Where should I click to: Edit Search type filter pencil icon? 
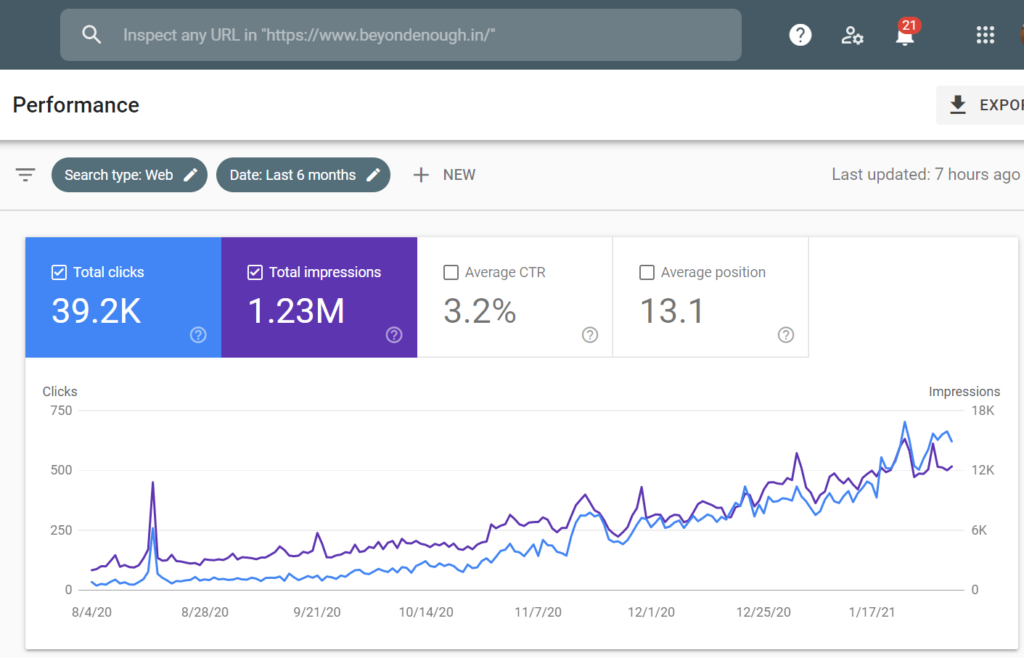[191, 175]
